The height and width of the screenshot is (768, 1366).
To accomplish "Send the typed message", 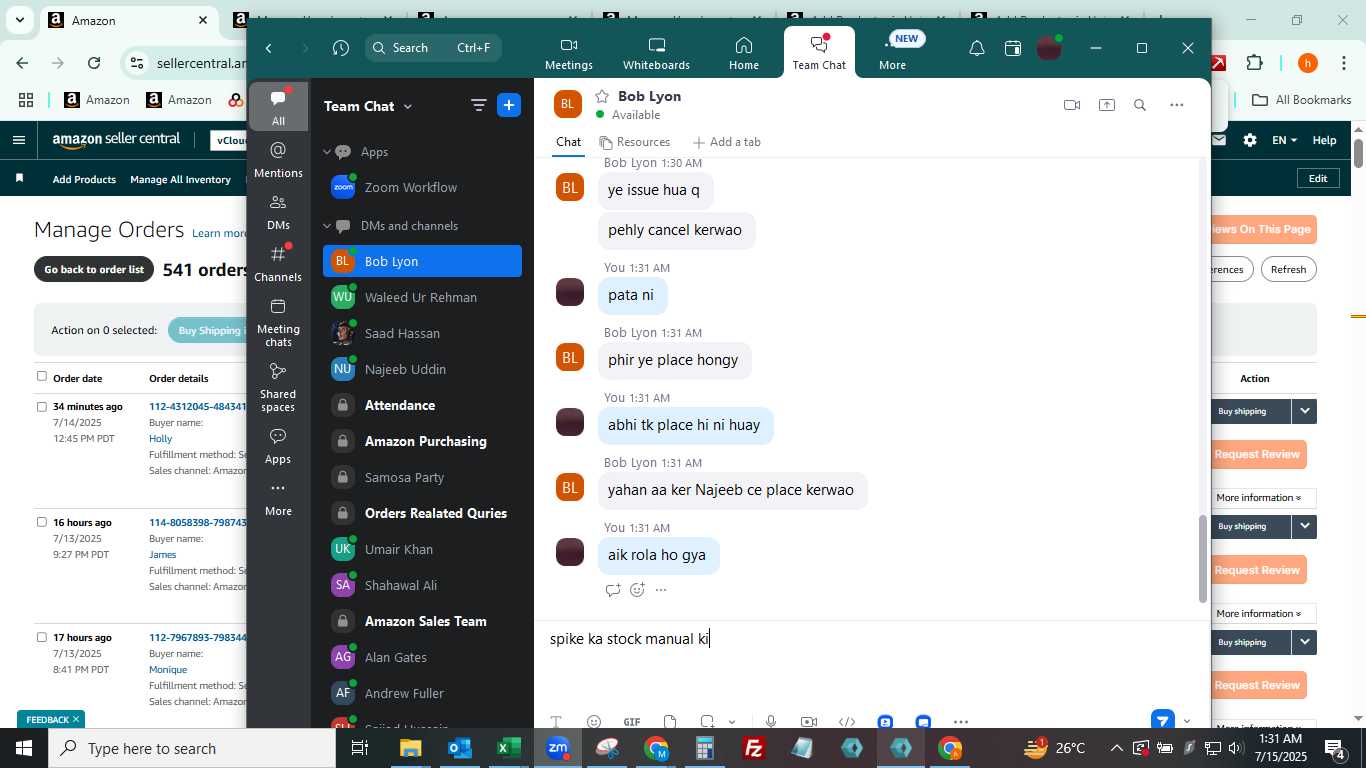I will [1162, 720].
